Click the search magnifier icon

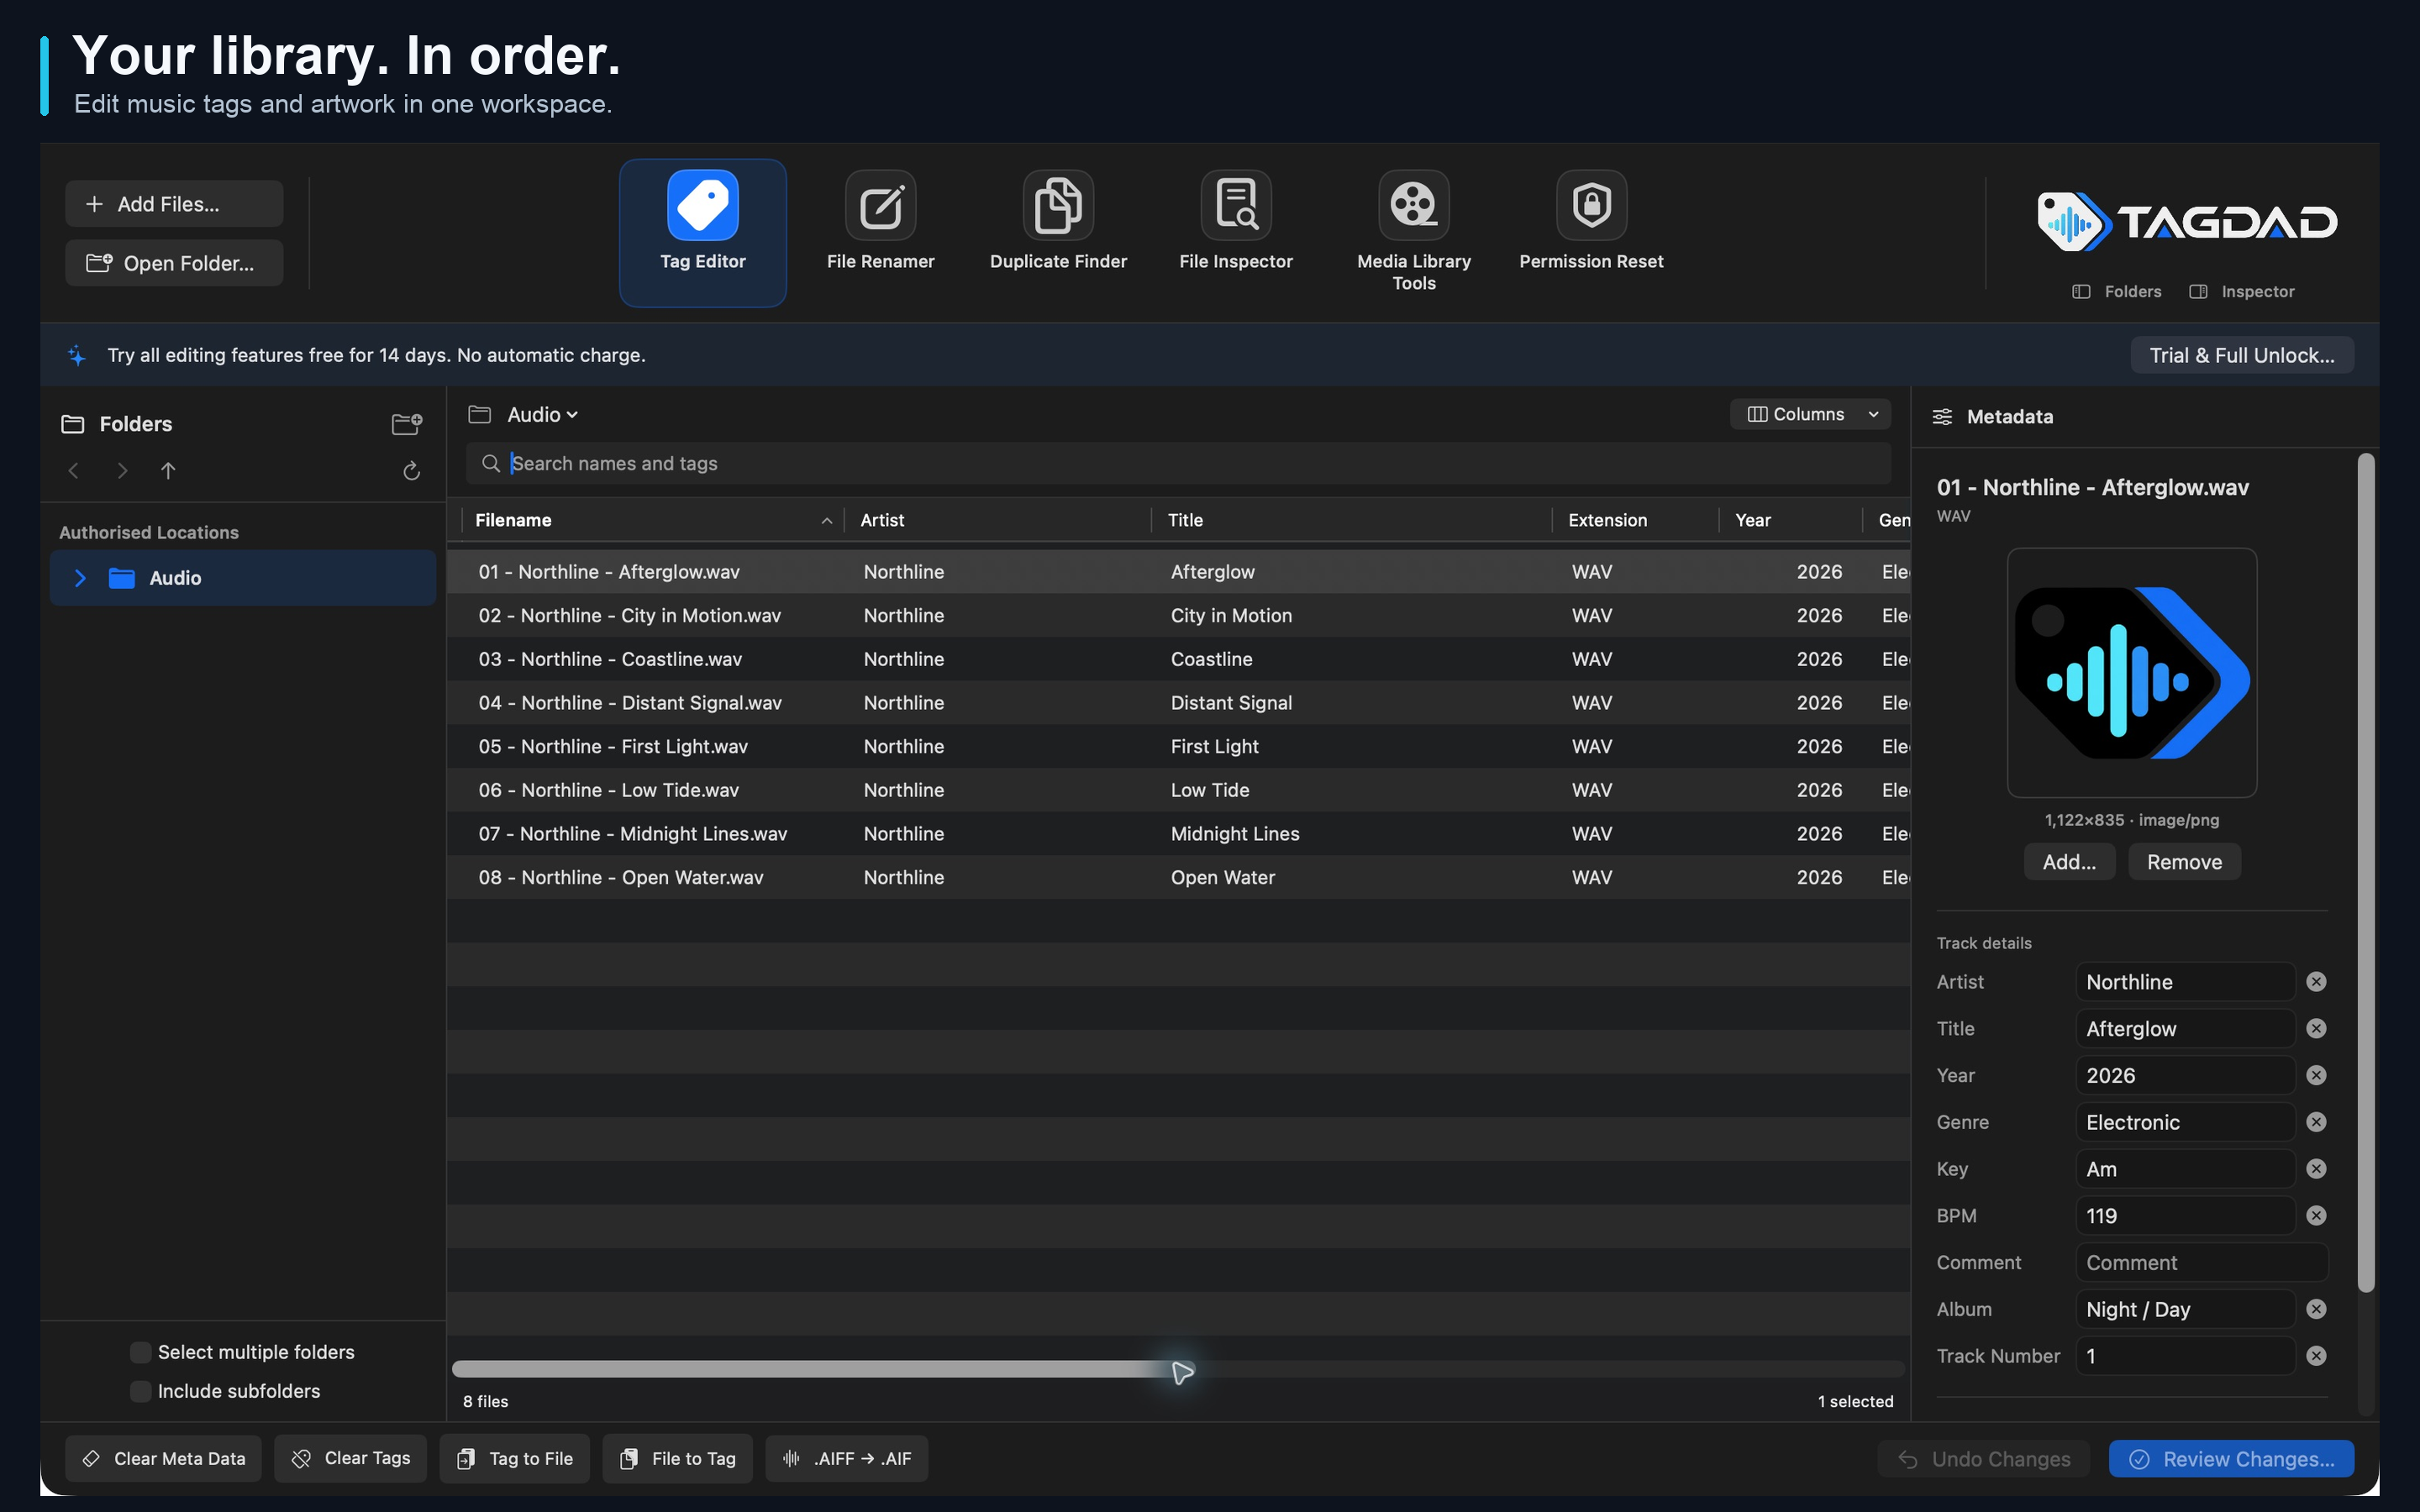(x=490, y=463)
